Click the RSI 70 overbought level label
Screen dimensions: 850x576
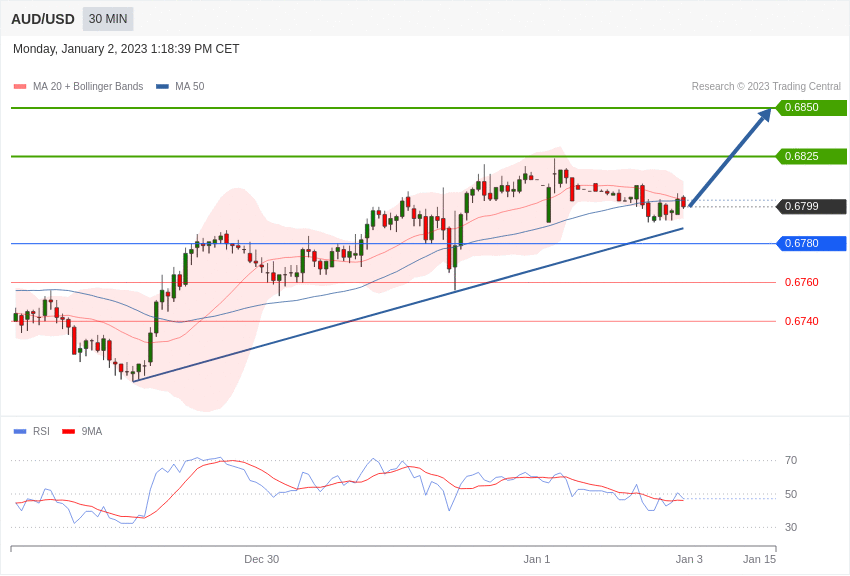point(791,461)
